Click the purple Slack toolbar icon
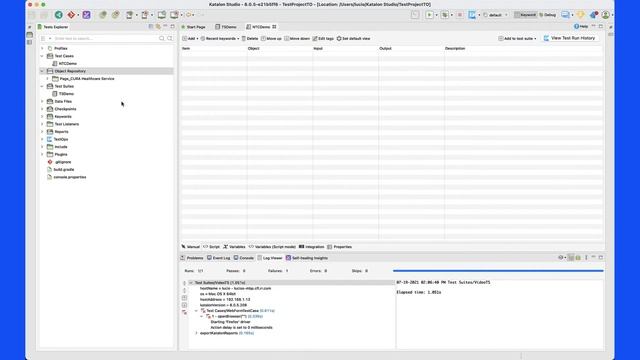This screenshot has height=360, width=640. point(87,15)
